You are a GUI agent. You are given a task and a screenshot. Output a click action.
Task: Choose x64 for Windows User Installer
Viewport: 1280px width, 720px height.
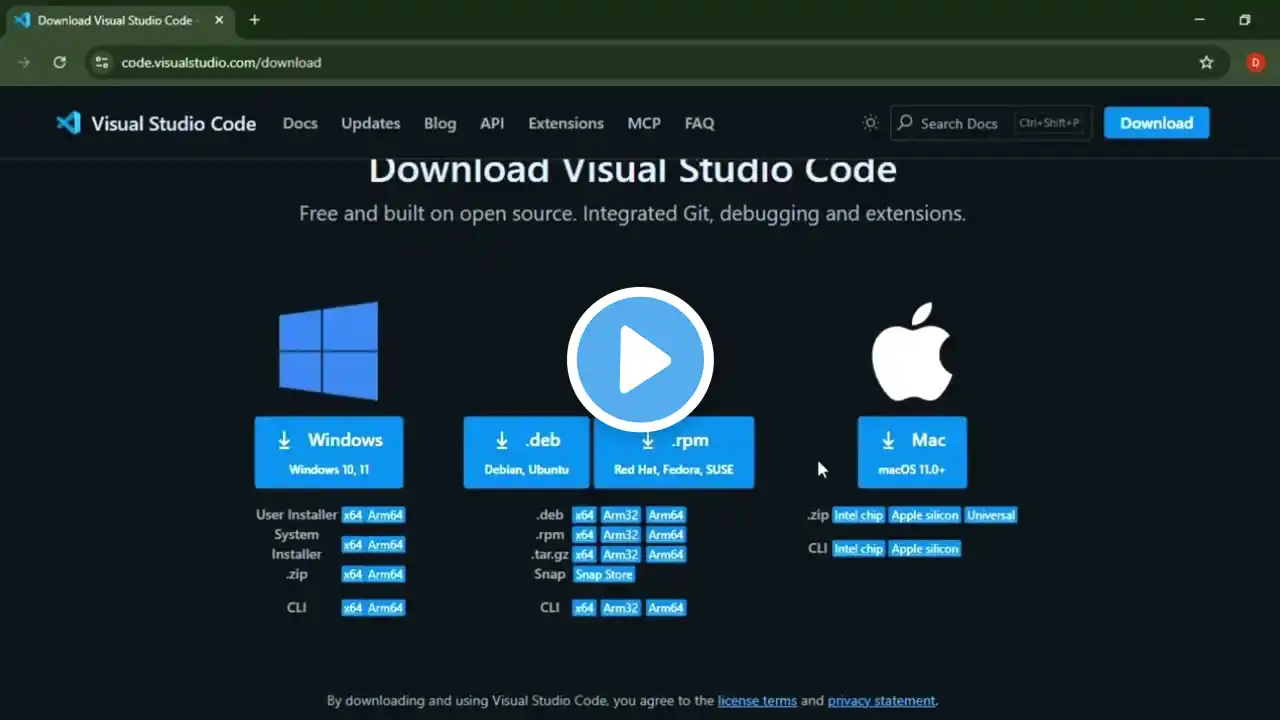(x=353, y=516)
